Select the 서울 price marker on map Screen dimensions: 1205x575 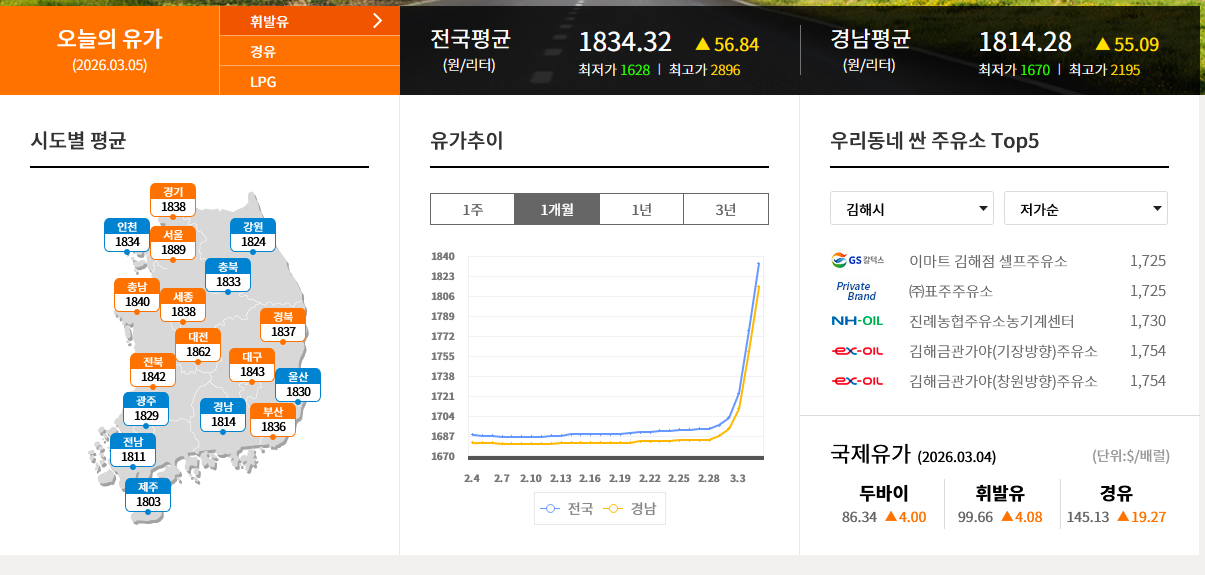tap(173, 242)
